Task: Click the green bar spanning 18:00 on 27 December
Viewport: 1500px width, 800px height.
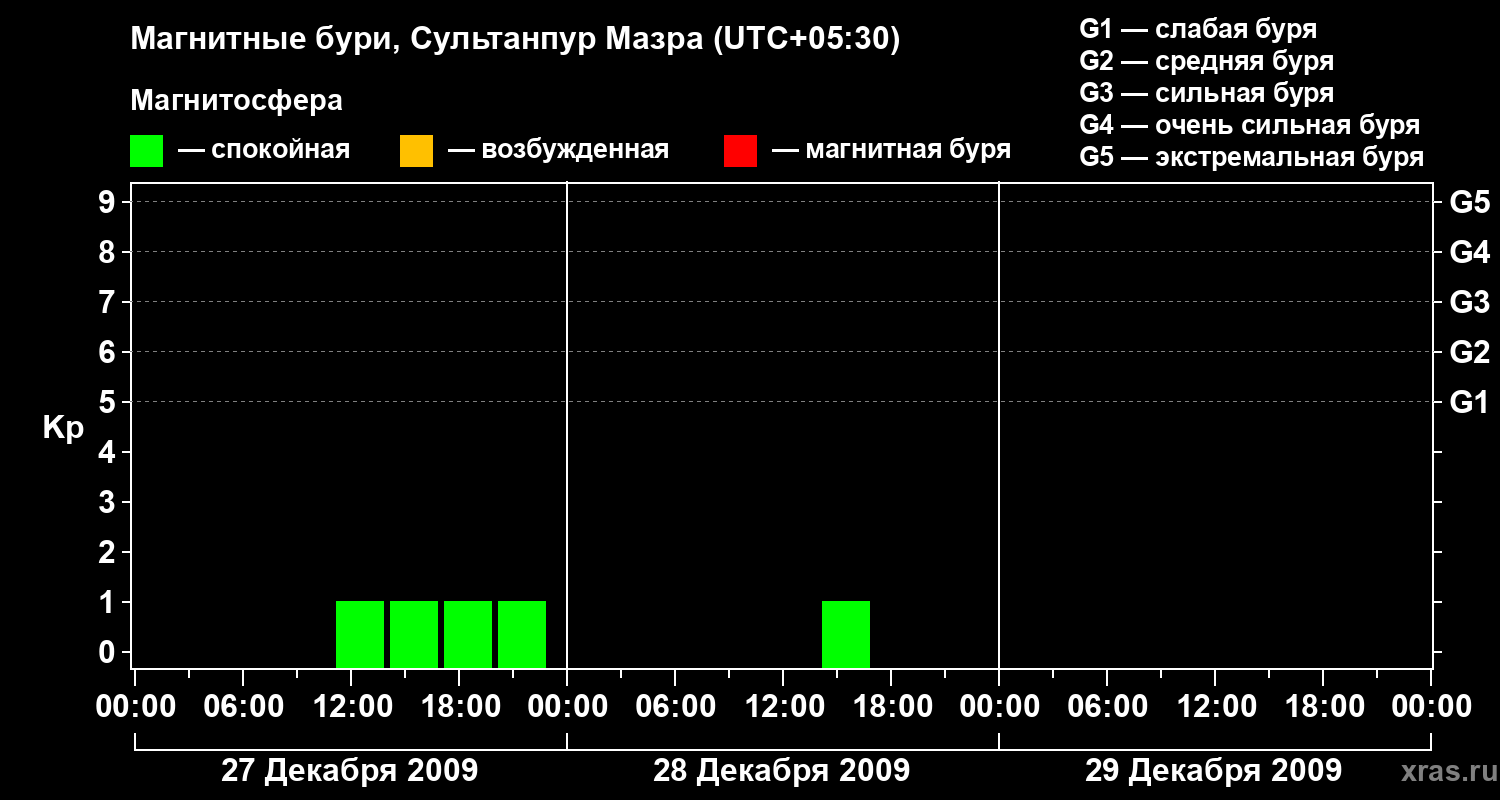Action: 468,634
